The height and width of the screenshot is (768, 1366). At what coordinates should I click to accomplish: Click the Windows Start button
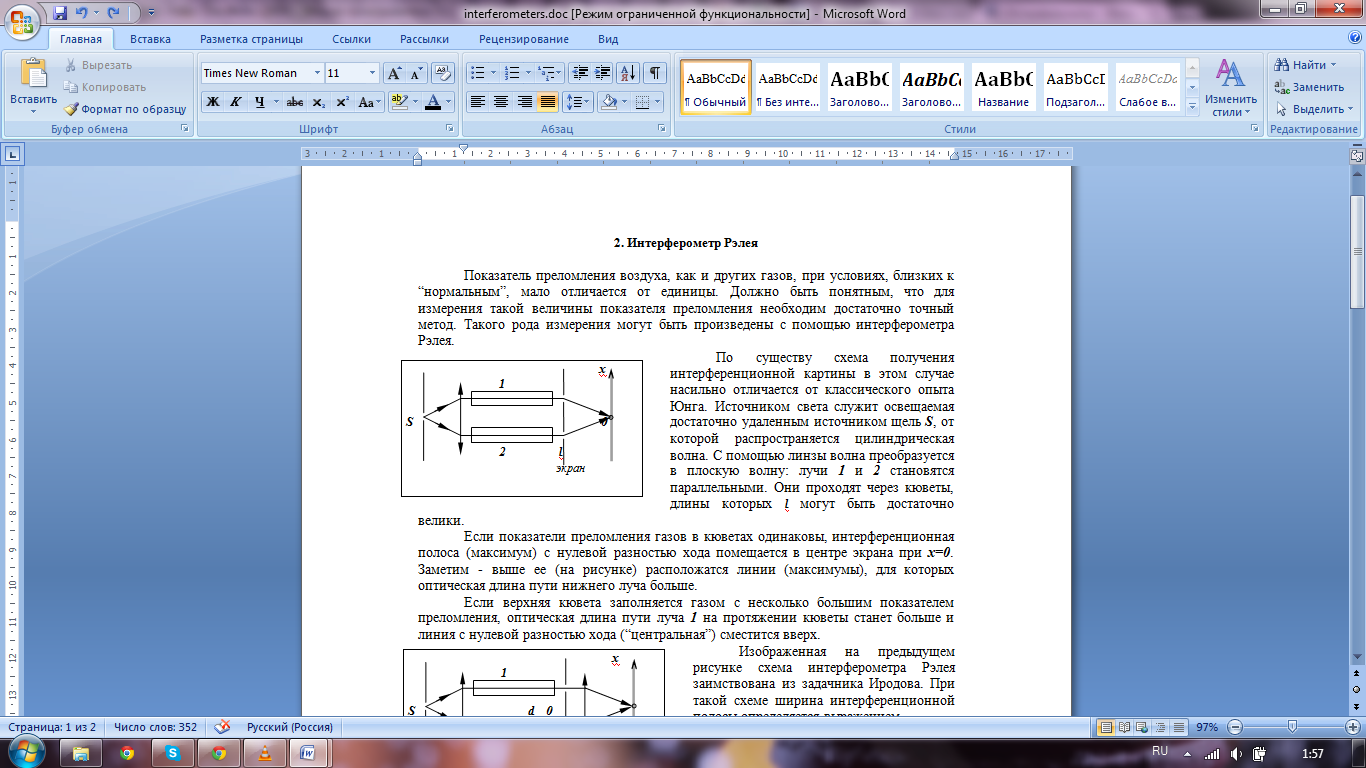click(x=27, y=751)
